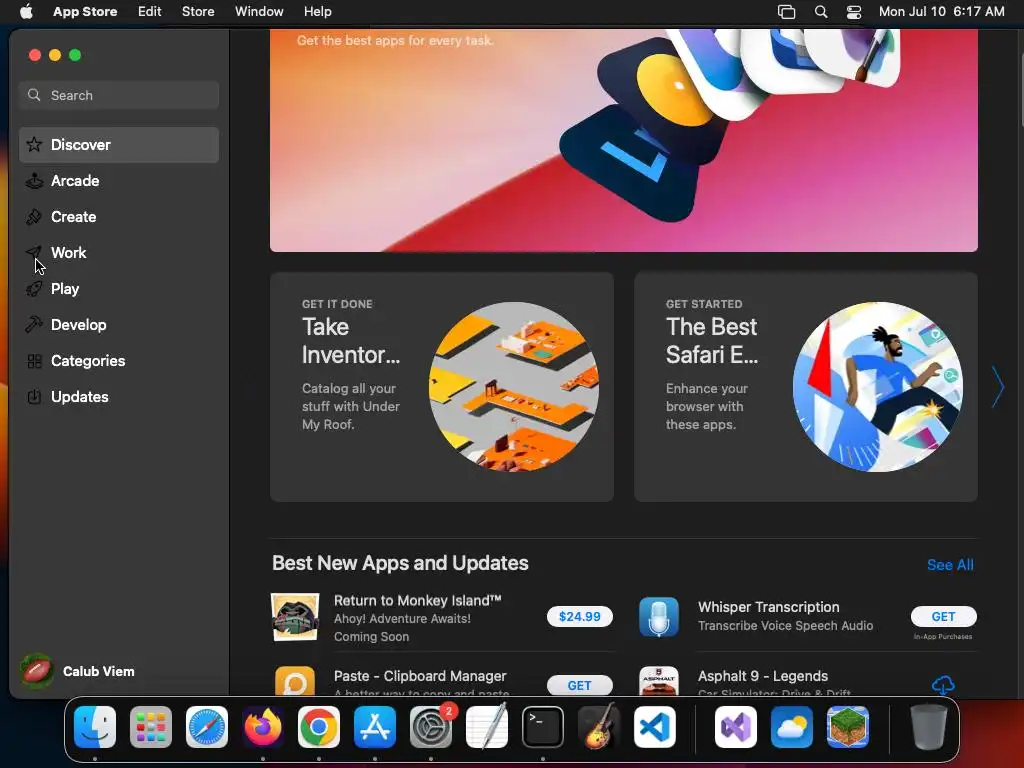Click the Stage Manager icon in menu bar
1024x768 pixels.
[x=786, y=12]
